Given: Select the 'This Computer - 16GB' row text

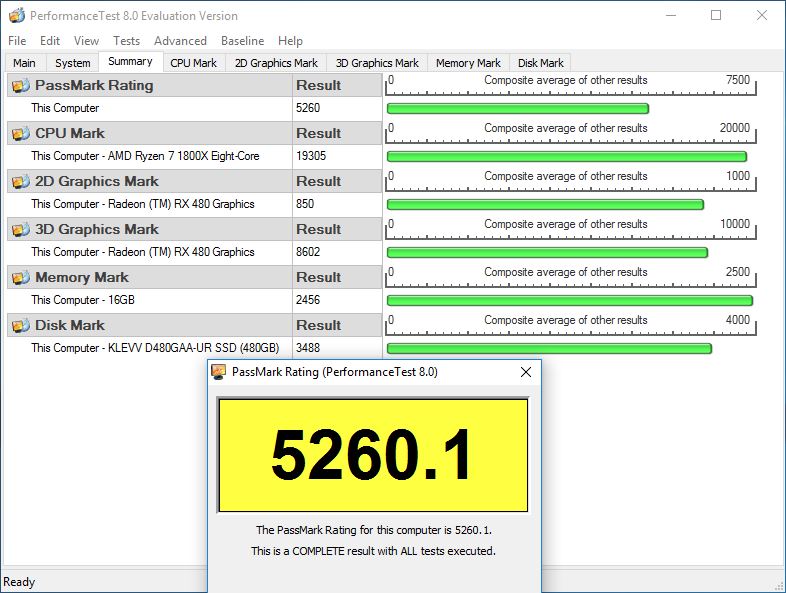Looking at the screenshot, I should [x=83, y=300].
